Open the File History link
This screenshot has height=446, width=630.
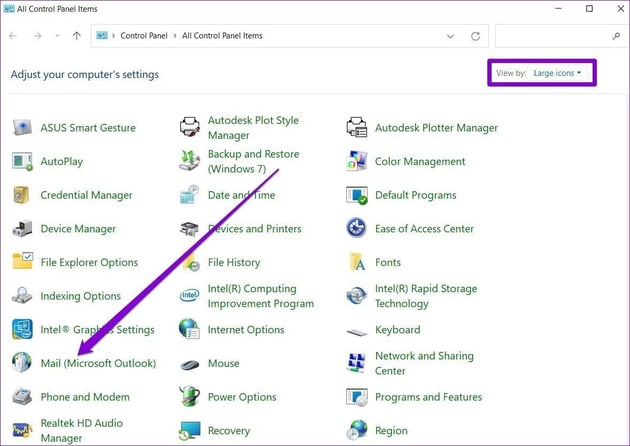pyautogui.click(x=234, y=262)
